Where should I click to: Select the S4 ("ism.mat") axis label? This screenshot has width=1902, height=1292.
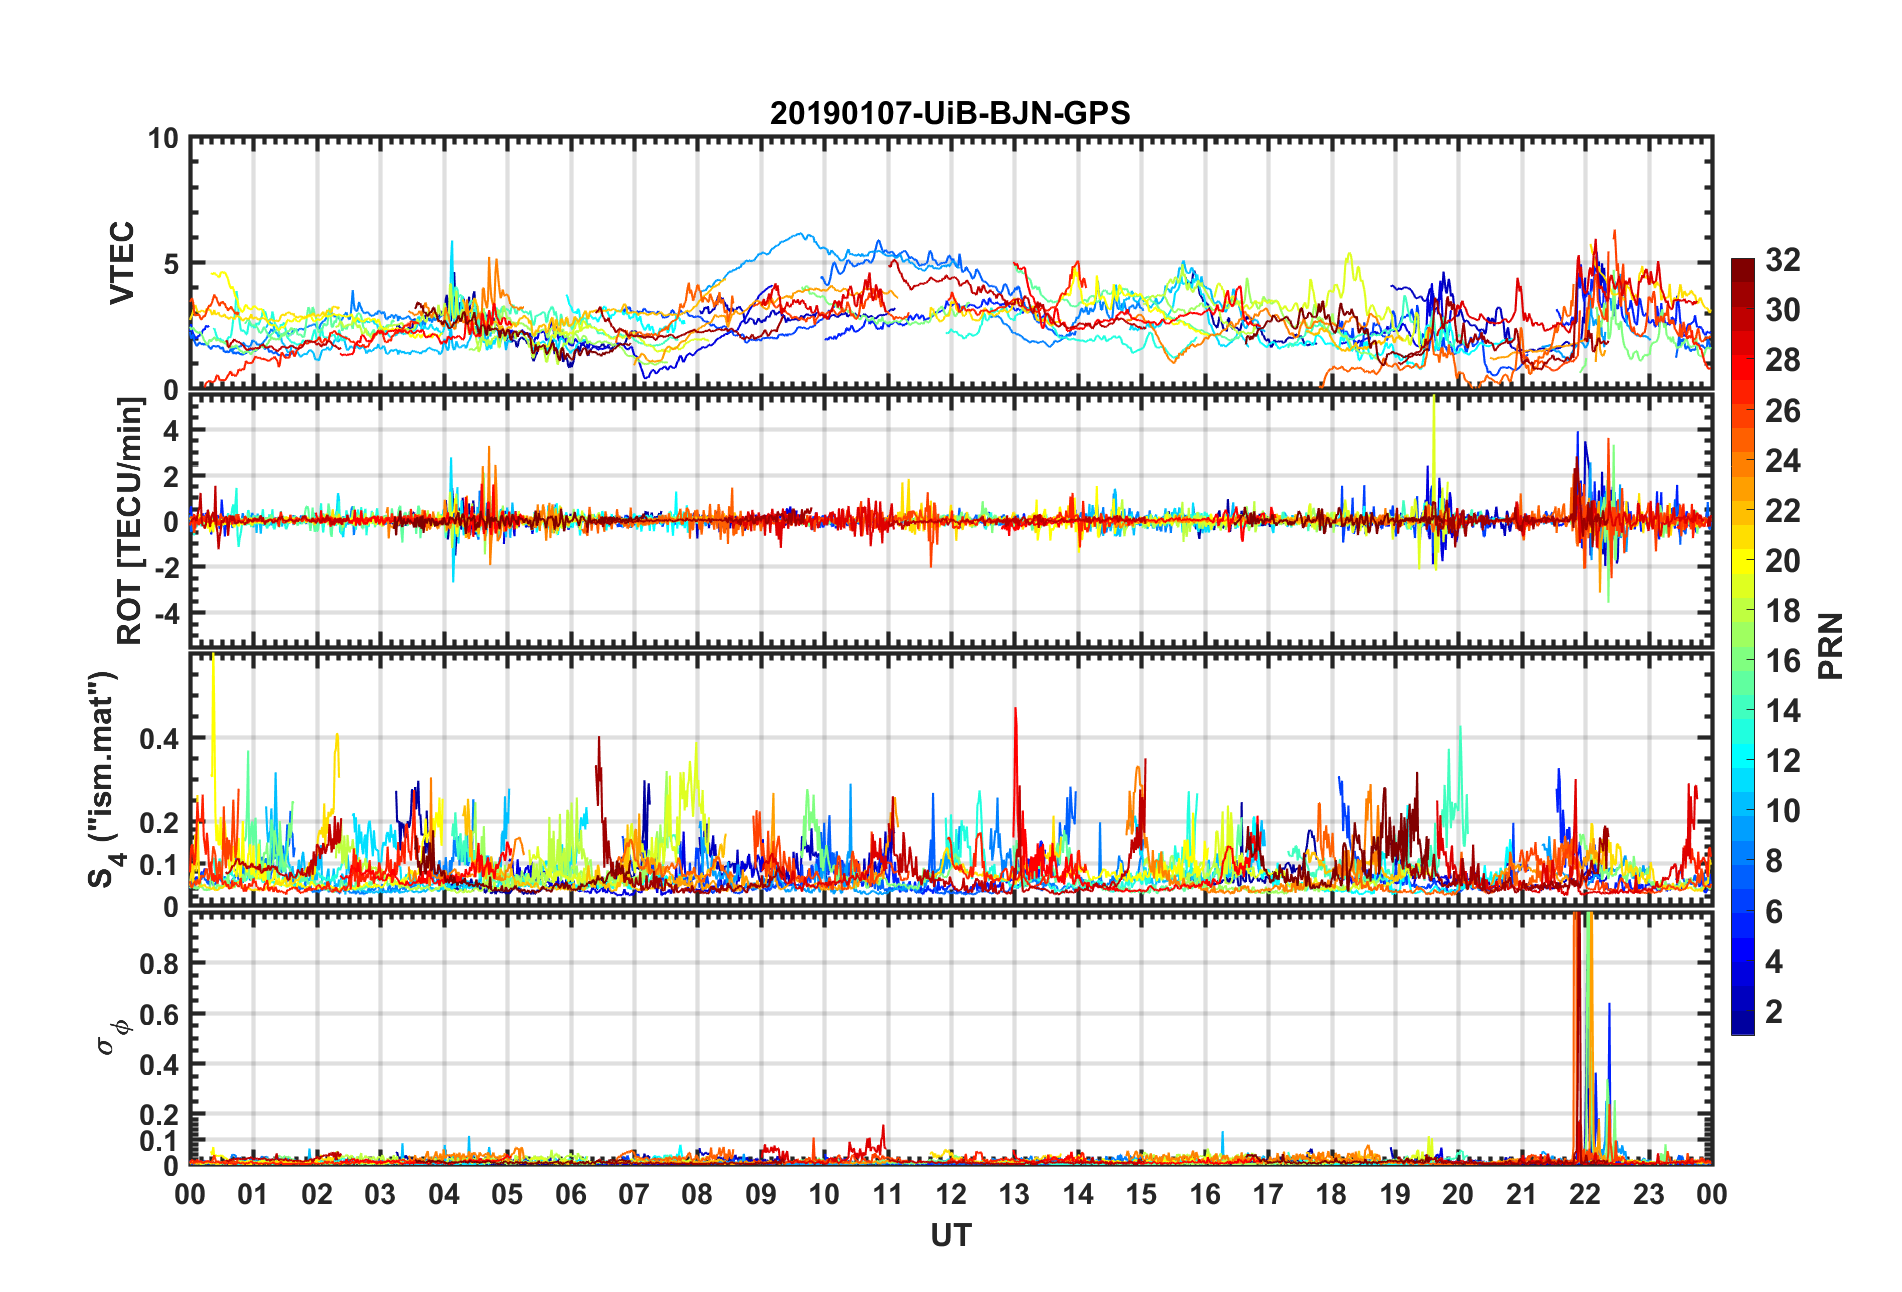[x=105, y=779]
